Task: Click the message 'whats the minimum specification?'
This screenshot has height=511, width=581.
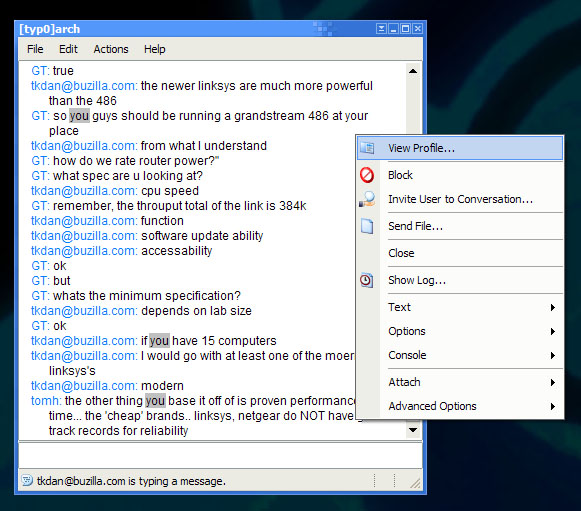Action: 147,296
